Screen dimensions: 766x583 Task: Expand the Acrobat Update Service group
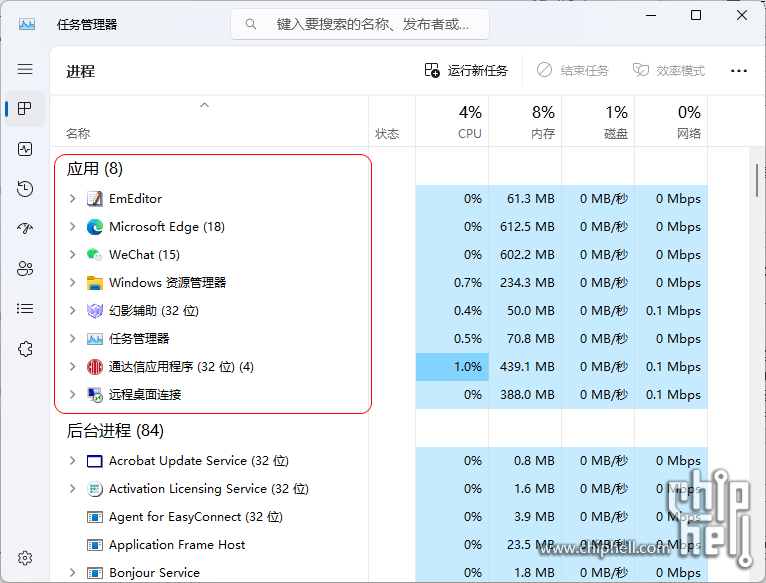pyautogui.click(x=72, y=460)
